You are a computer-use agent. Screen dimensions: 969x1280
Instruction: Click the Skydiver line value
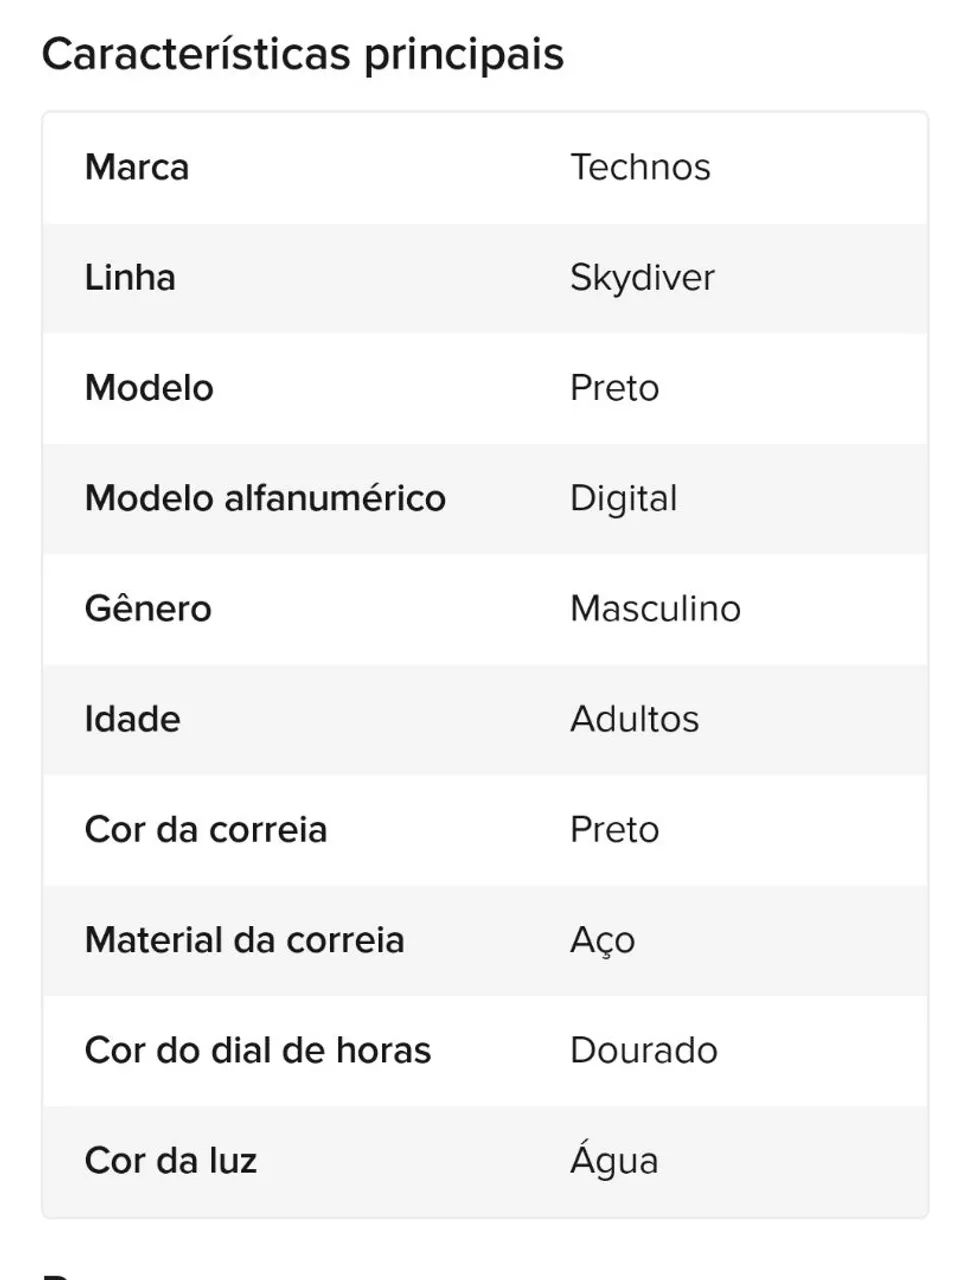tap(642, 278)
